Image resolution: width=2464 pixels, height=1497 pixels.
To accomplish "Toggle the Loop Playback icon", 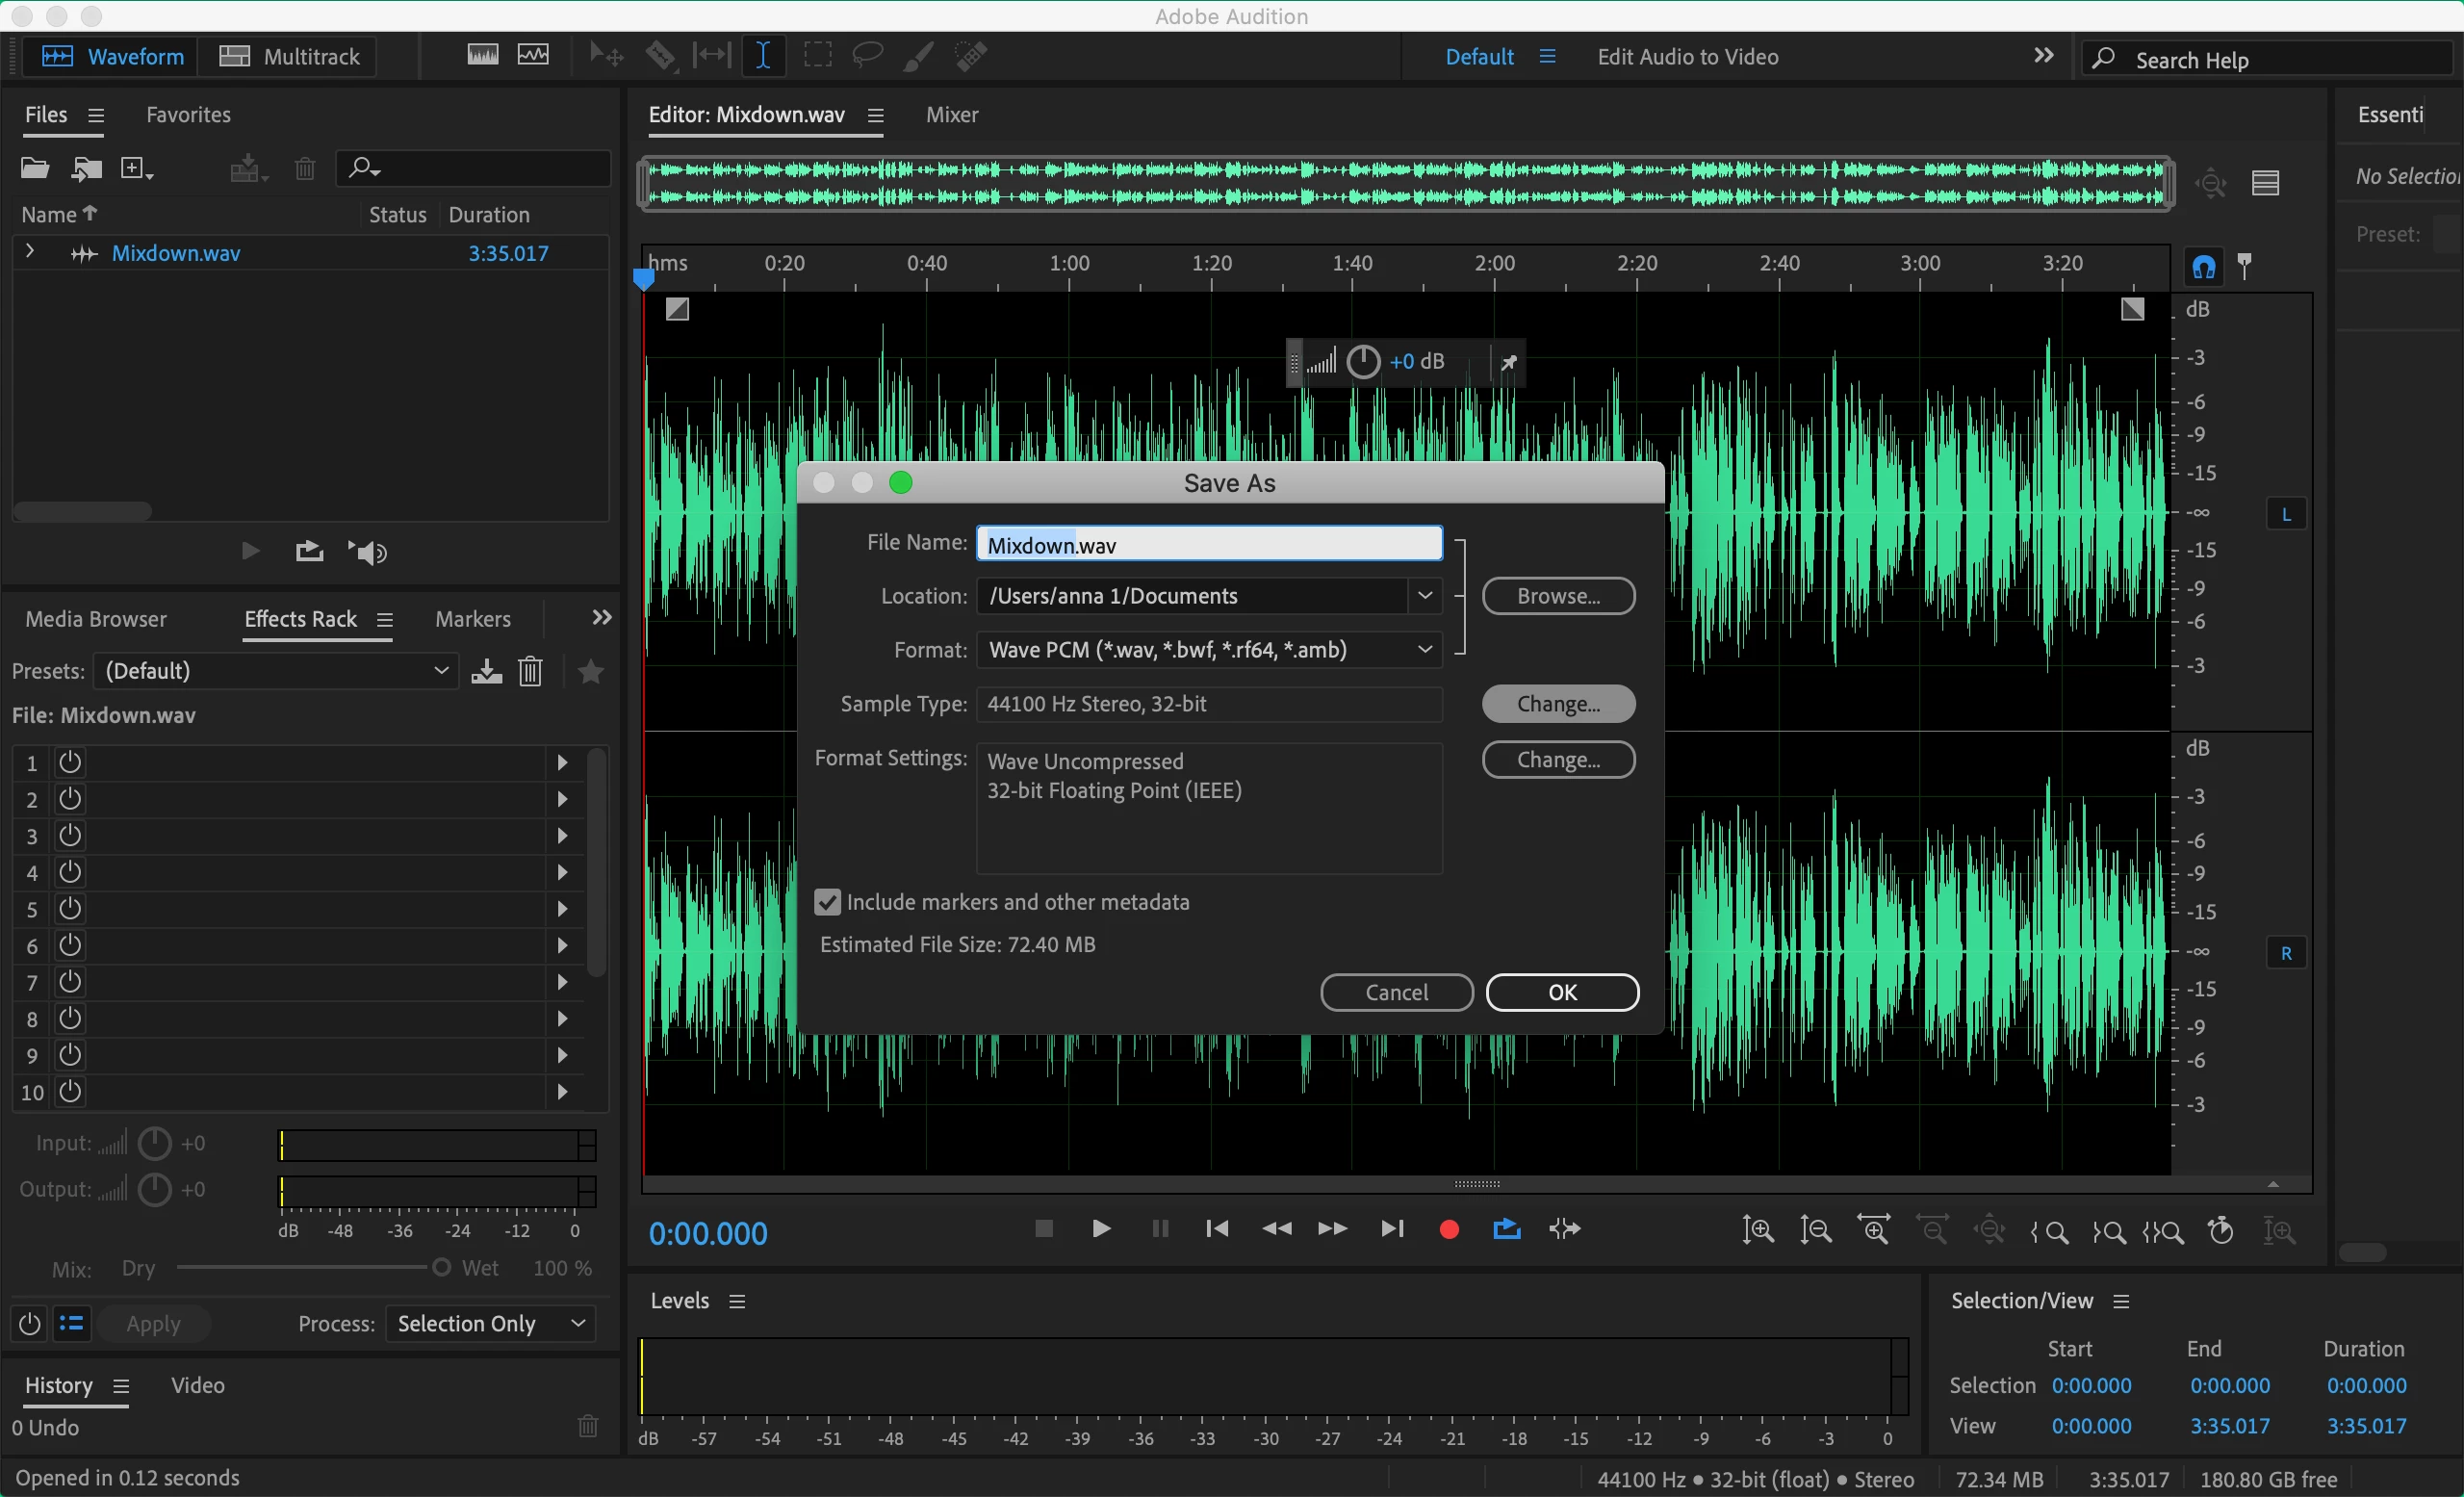I will (x=1506, y=1229).
